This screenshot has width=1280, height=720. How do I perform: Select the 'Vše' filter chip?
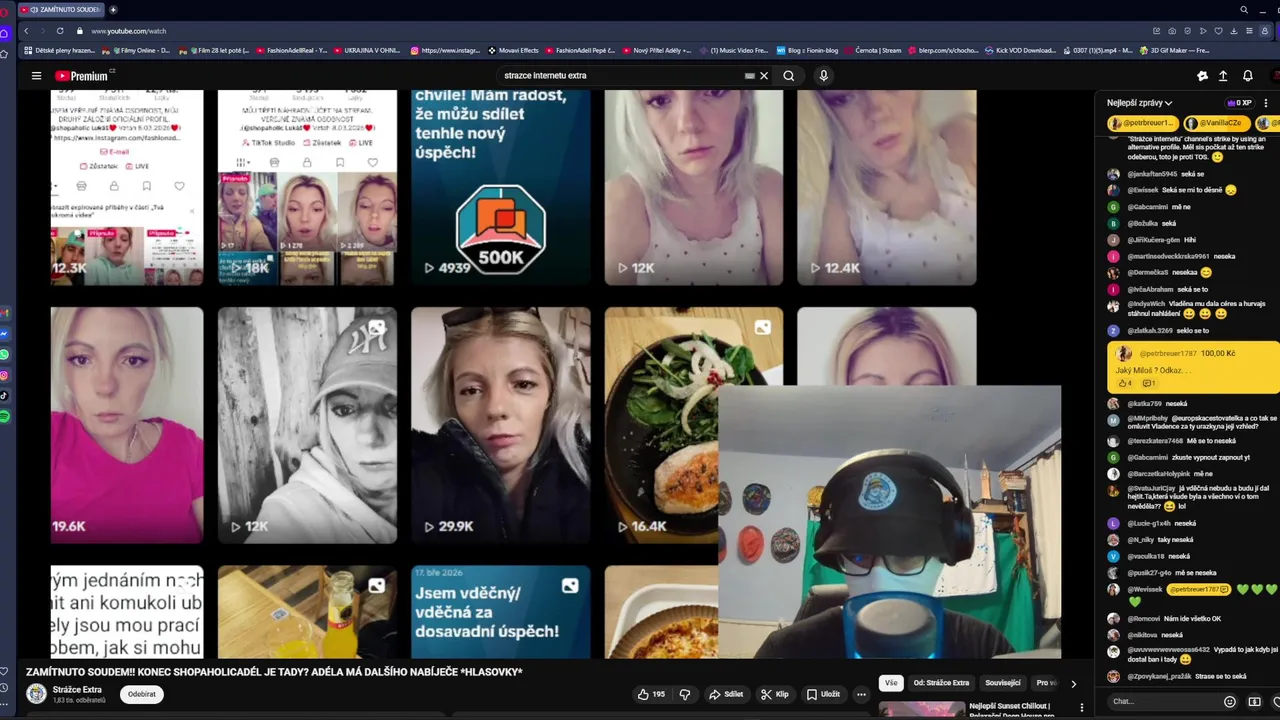[891, 683]
